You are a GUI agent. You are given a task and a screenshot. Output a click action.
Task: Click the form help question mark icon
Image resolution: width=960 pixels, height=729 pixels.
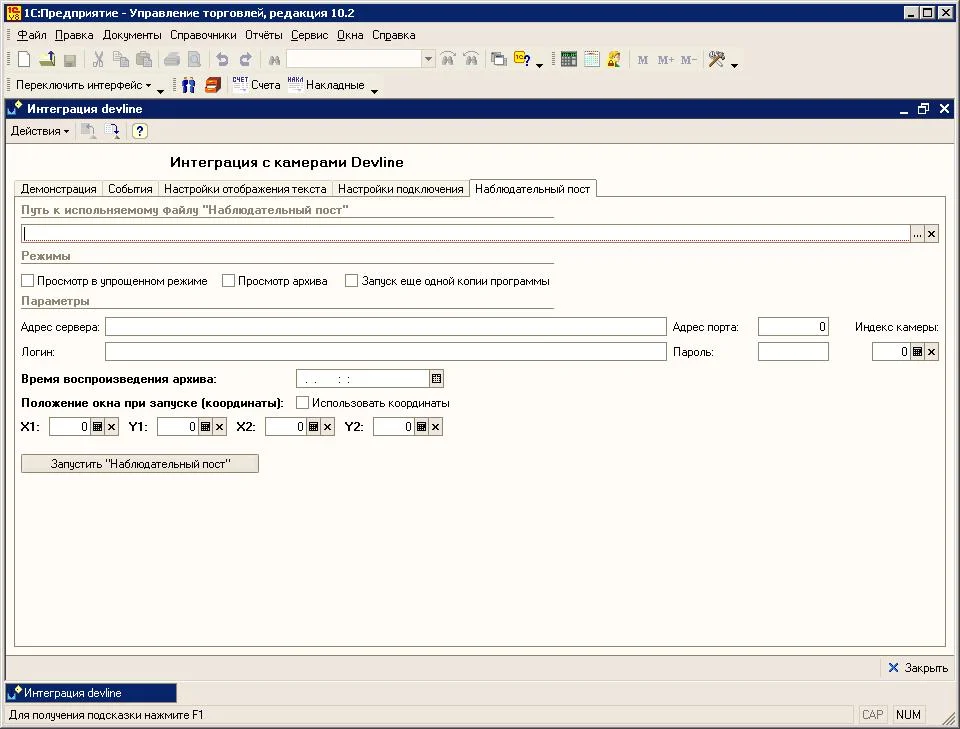pos(140,131)
